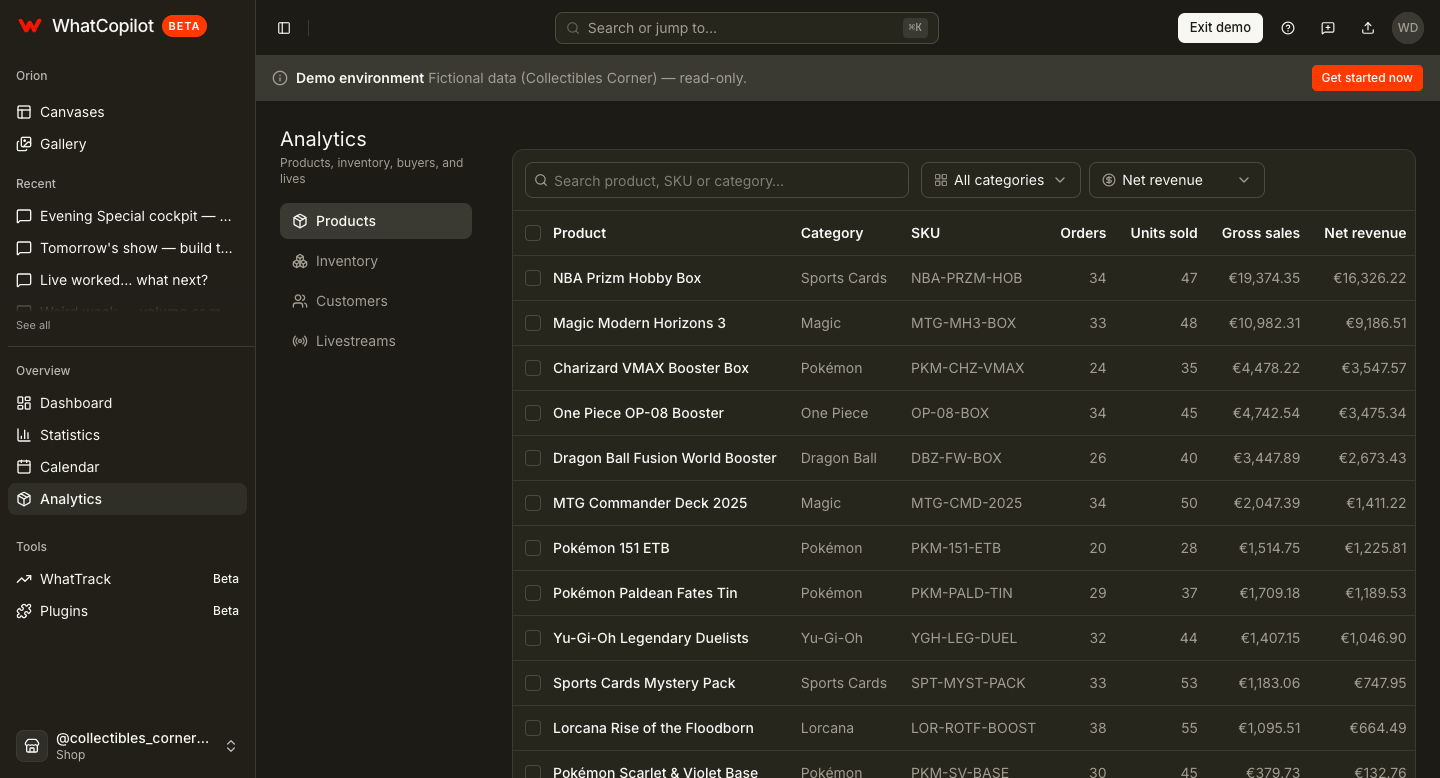Screen dimensions: 1440x778
Task: Check the MTG Commander Deck 2025 row
Action: (533, 503)
